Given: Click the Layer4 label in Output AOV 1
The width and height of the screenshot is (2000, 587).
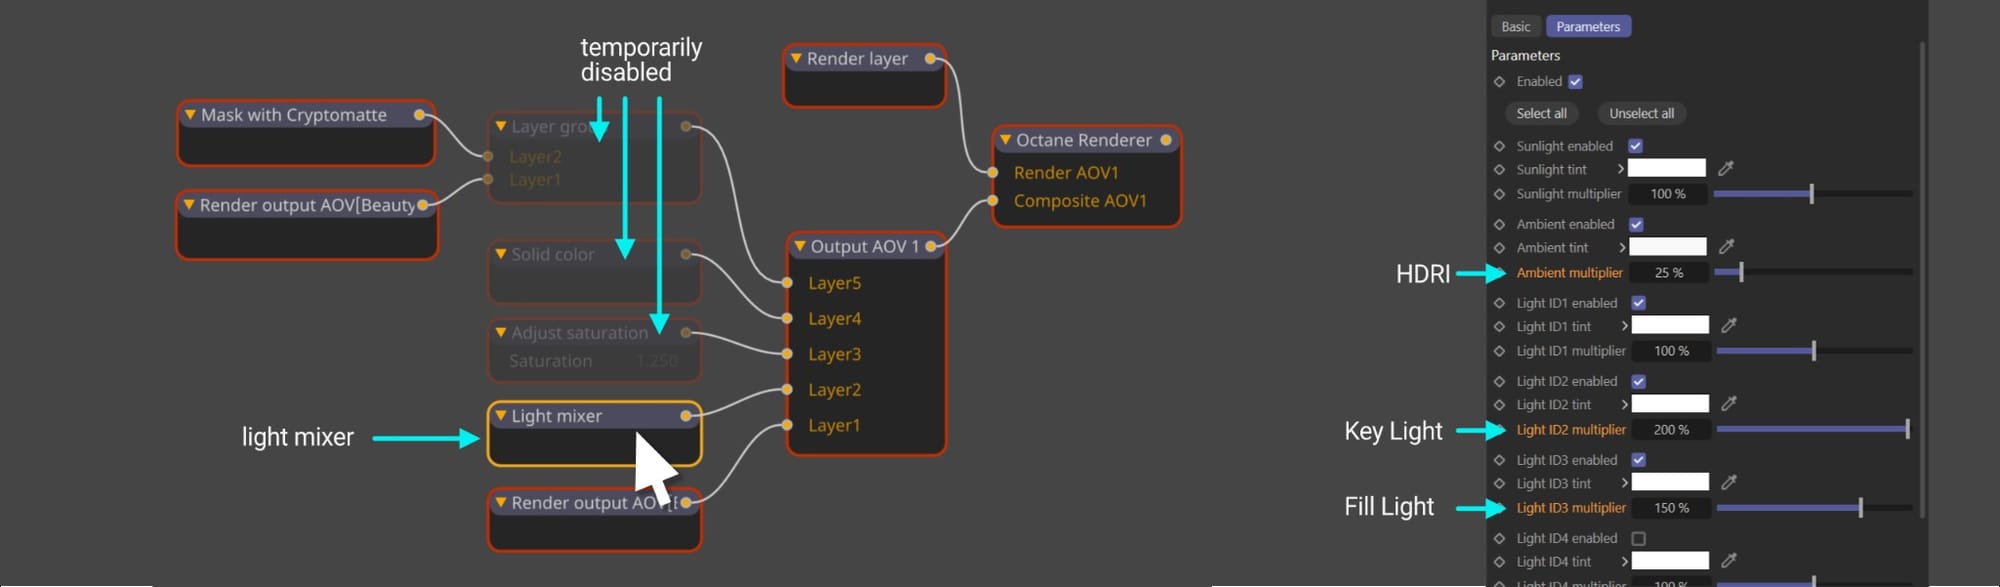Looking at the screenshot, I should click(835, 319).
